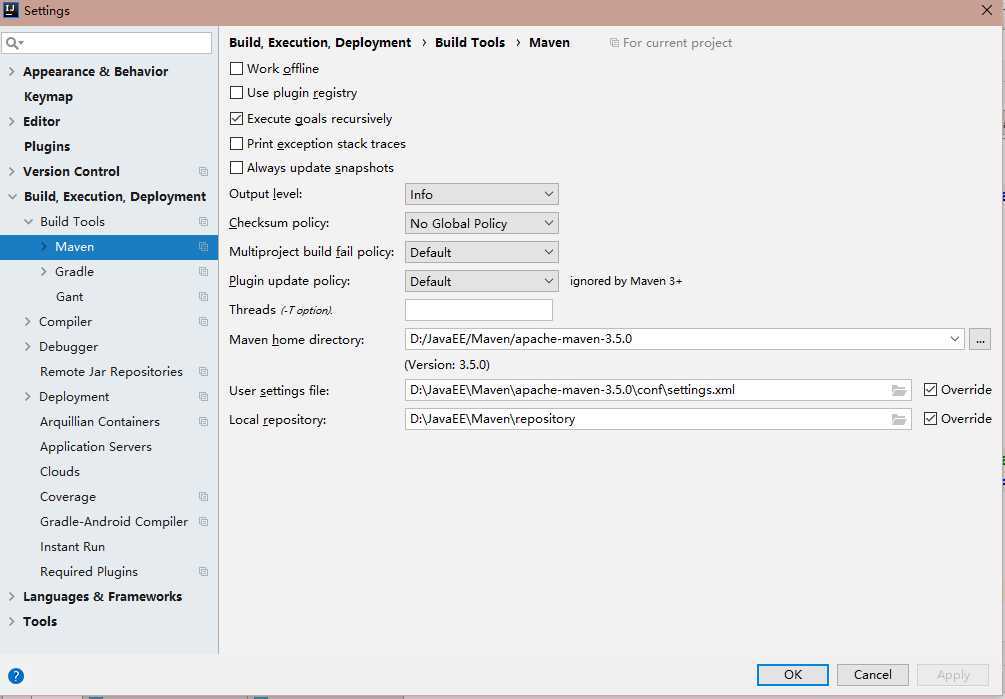This screenshot has width=1005, height=699.
Task: Click project-level icon beside Coverage entry
Action: click(204, 497)
